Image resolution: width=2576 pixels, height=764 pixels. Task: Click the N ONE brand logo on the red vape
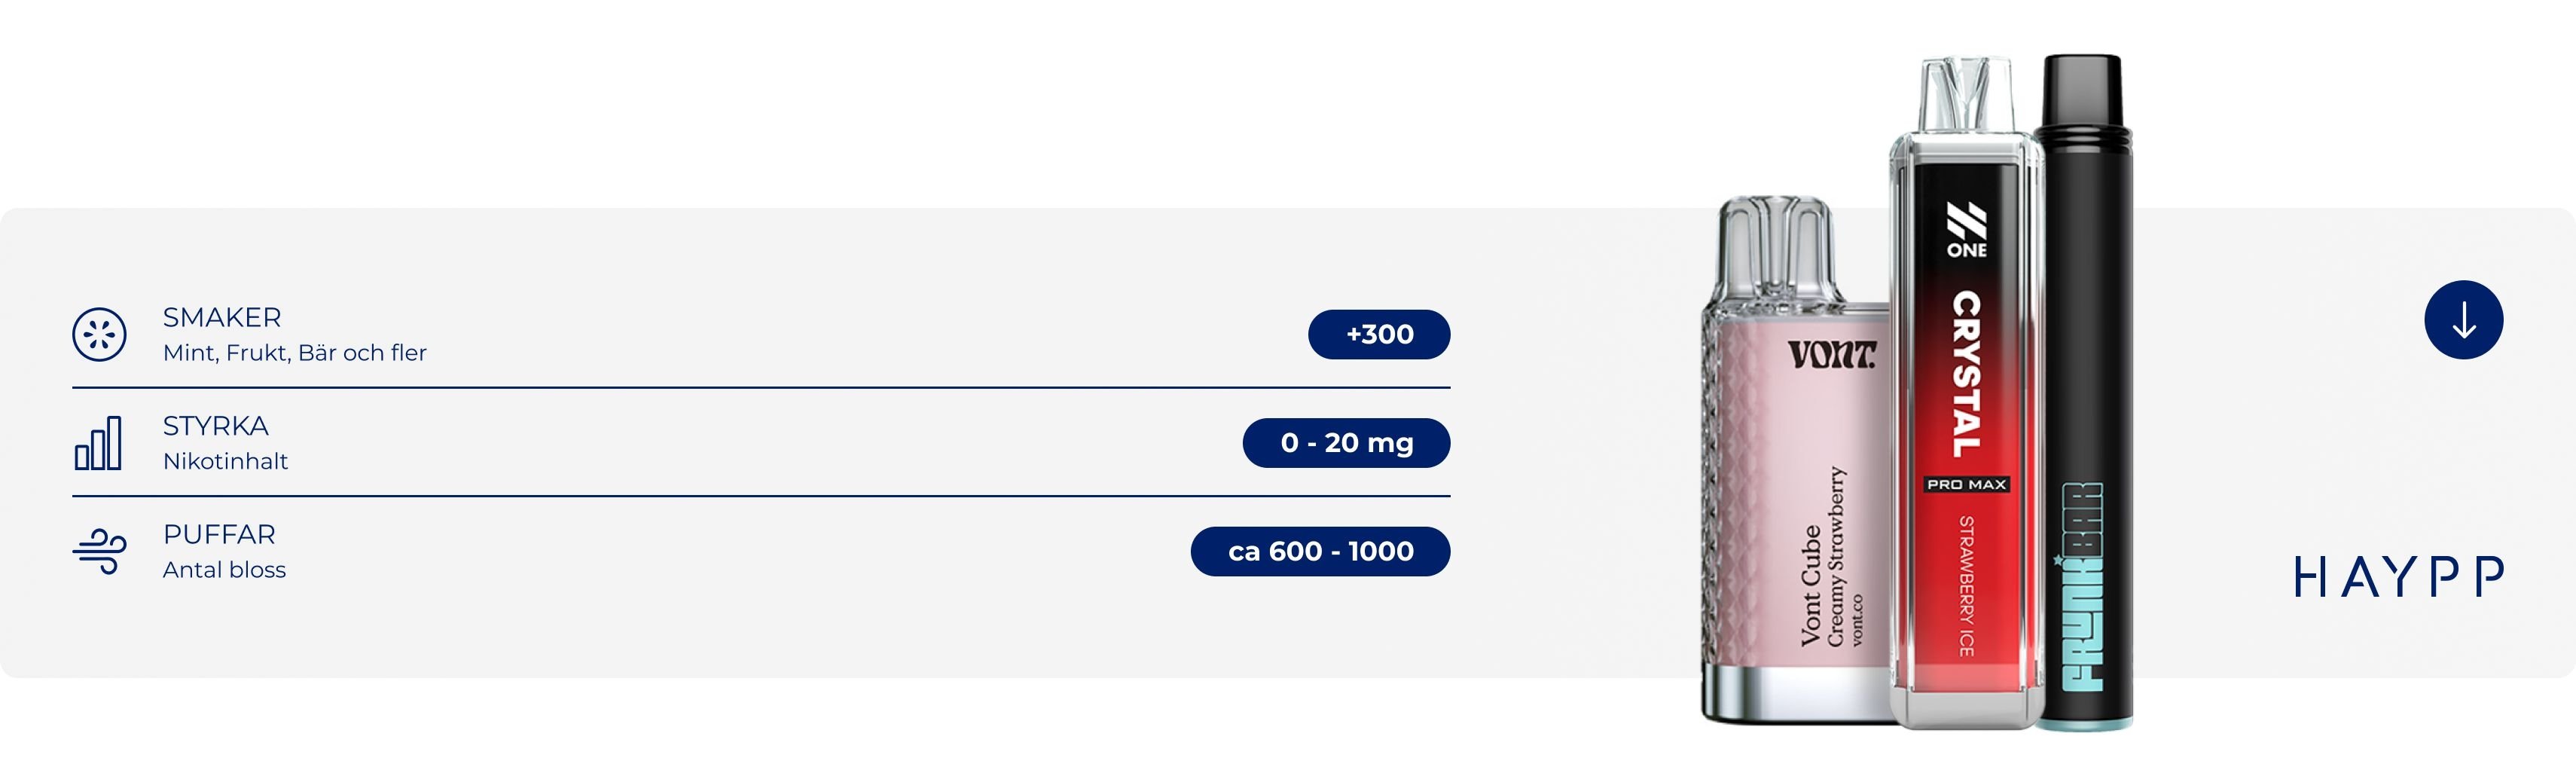click(x=1966, y=230)
